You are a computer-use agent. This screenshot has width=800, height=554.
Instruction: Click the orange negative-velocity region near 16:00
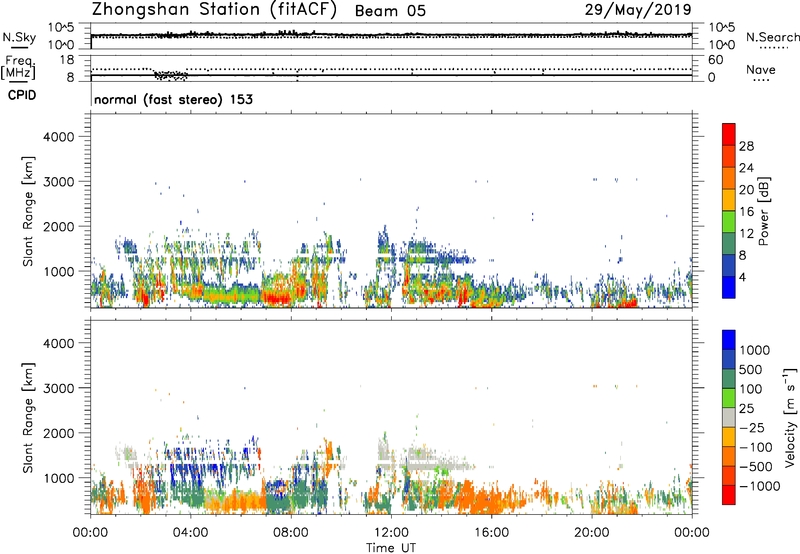tap(491, 500)
